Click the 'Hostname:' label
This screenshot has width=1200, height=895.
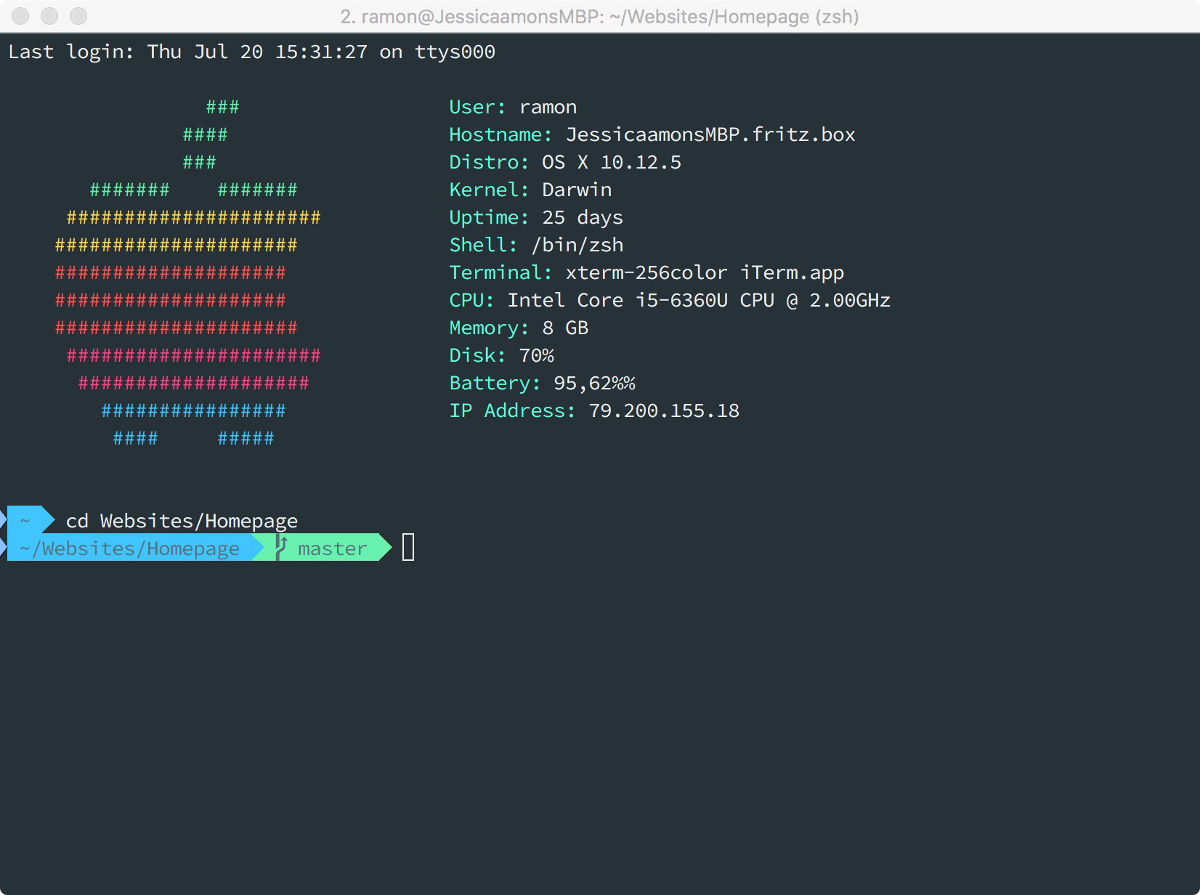click(501, 135)
